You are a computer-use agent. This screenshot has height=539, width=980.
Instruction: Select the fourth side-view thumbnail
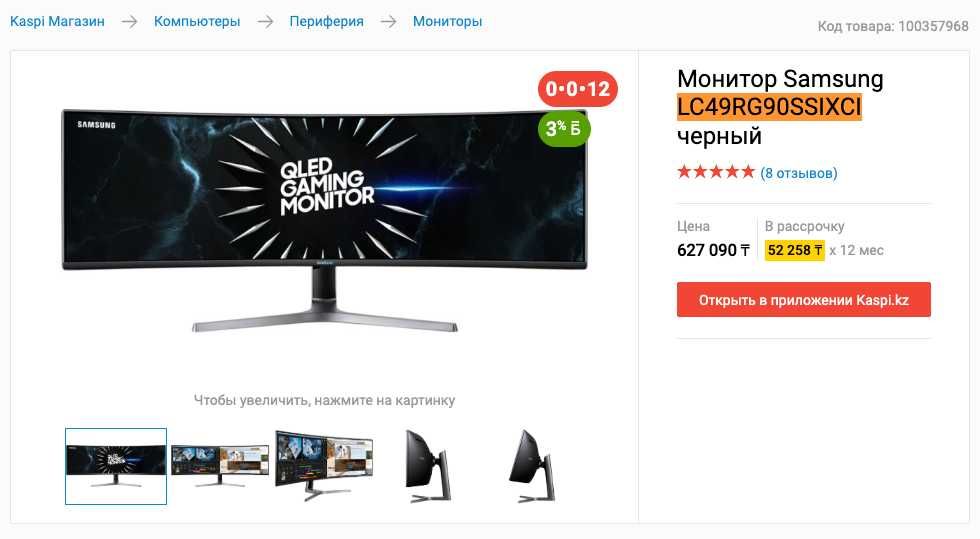coord(428,466)
